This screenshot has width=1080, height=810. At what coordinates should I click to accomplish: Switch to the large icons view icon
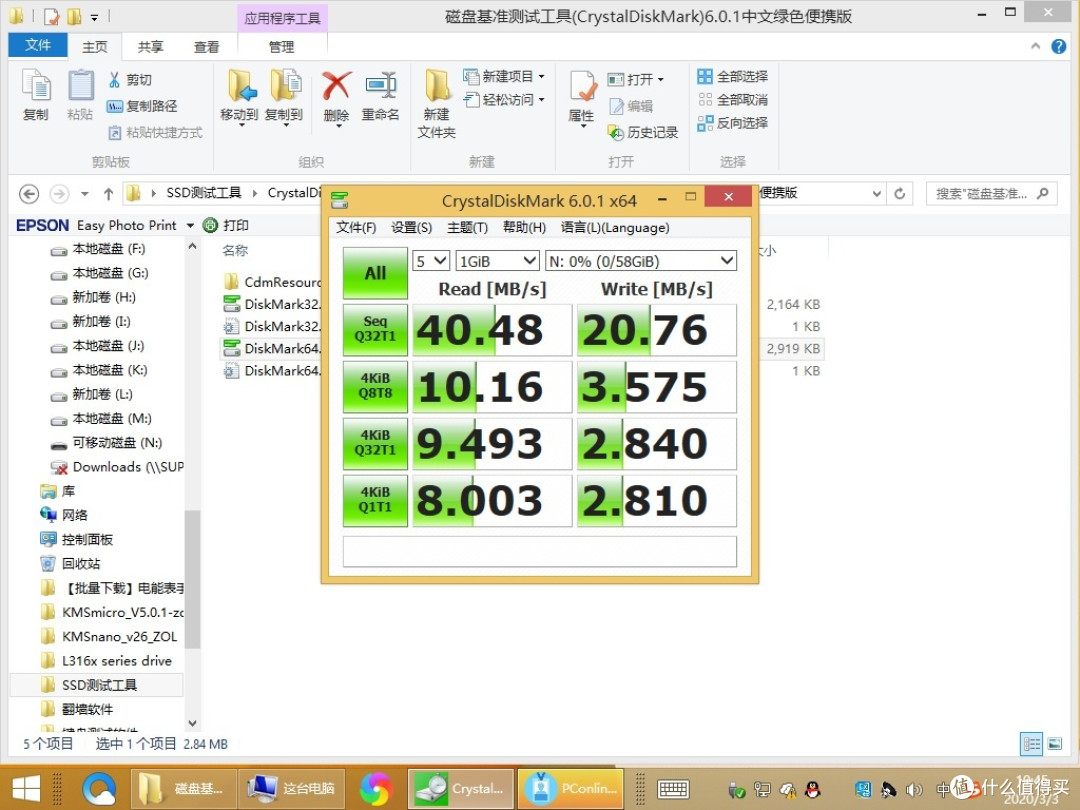pos(1054,744)
